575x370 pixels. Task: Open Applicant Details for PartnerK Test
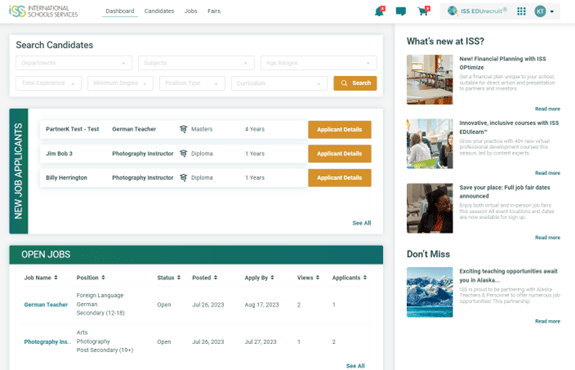(340, 129)
